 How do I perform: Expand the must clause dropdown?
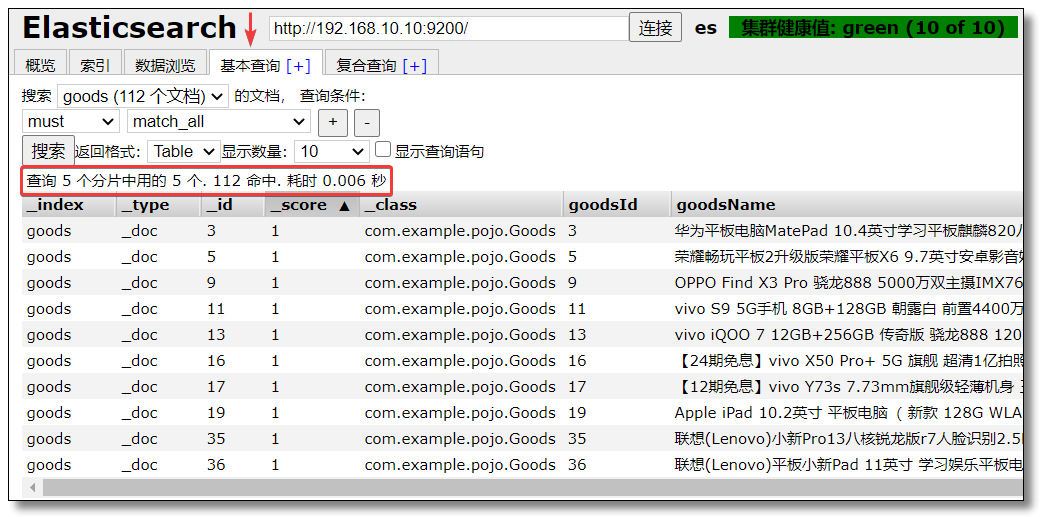click(x=70, y=121)
